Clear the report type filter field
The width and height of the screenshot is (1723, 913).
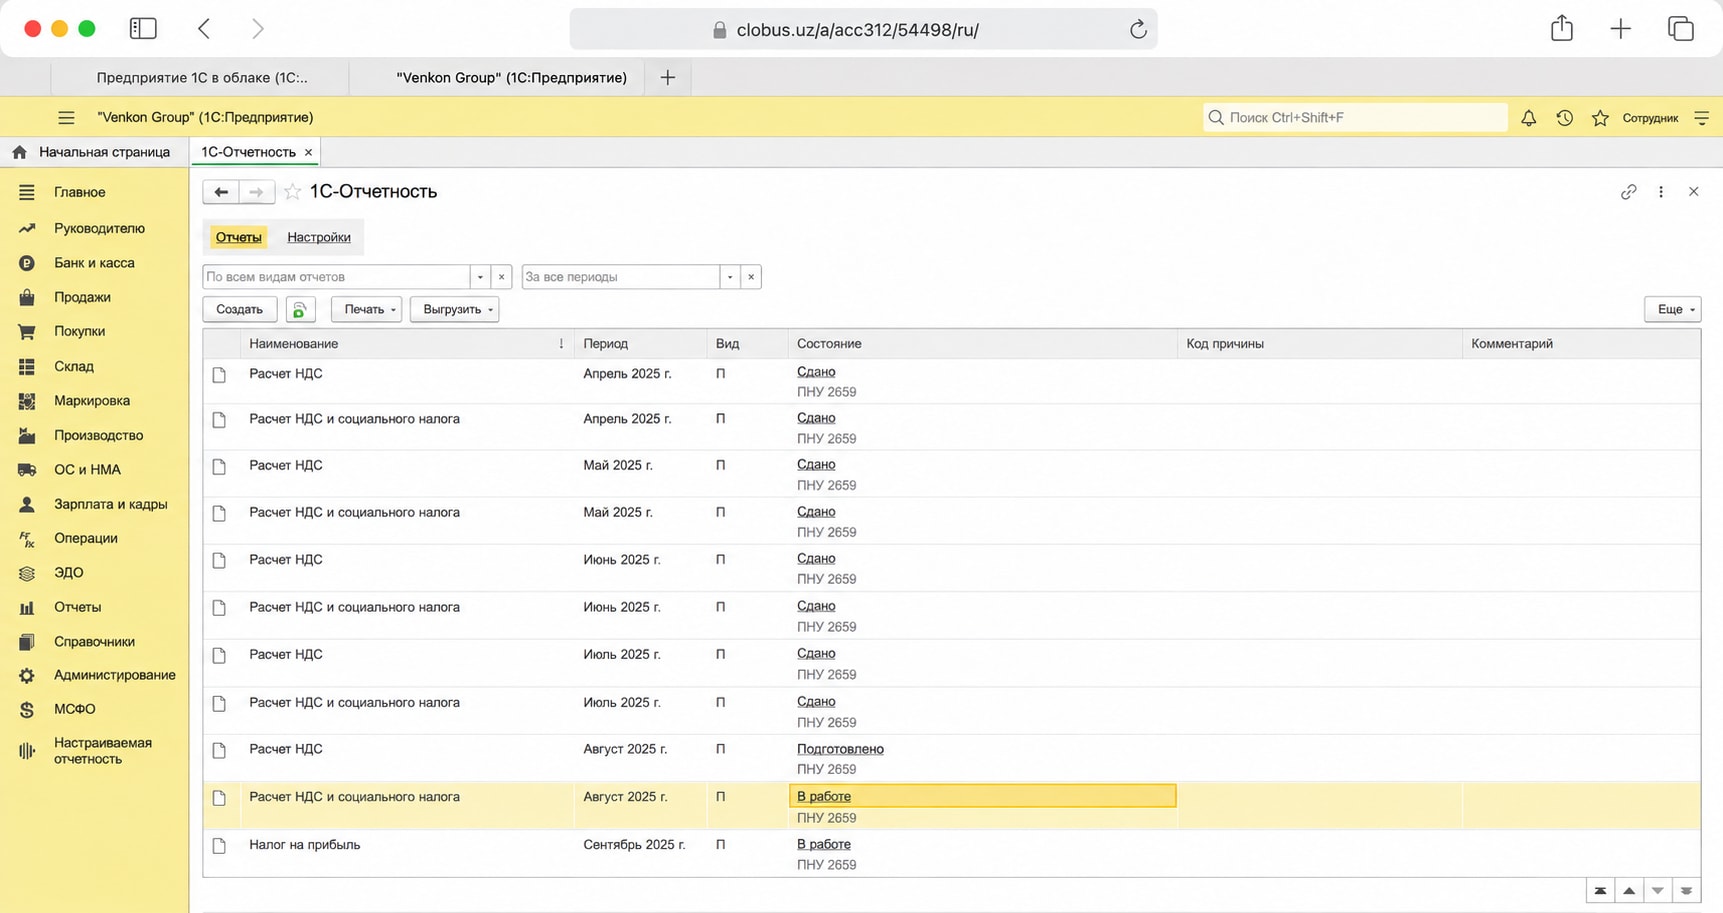[502, 277]
